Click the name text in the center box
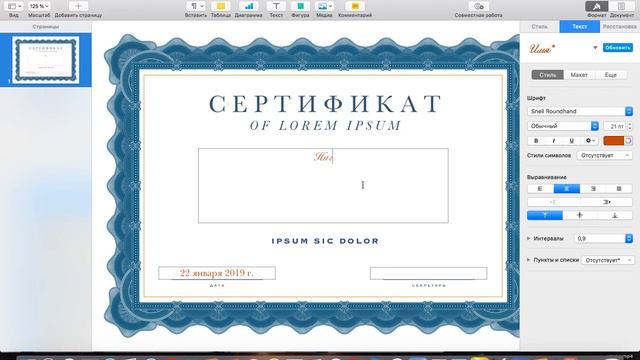The width and height of the screenshot is (640, 360). pyautogui.click(x=323, y=157)
